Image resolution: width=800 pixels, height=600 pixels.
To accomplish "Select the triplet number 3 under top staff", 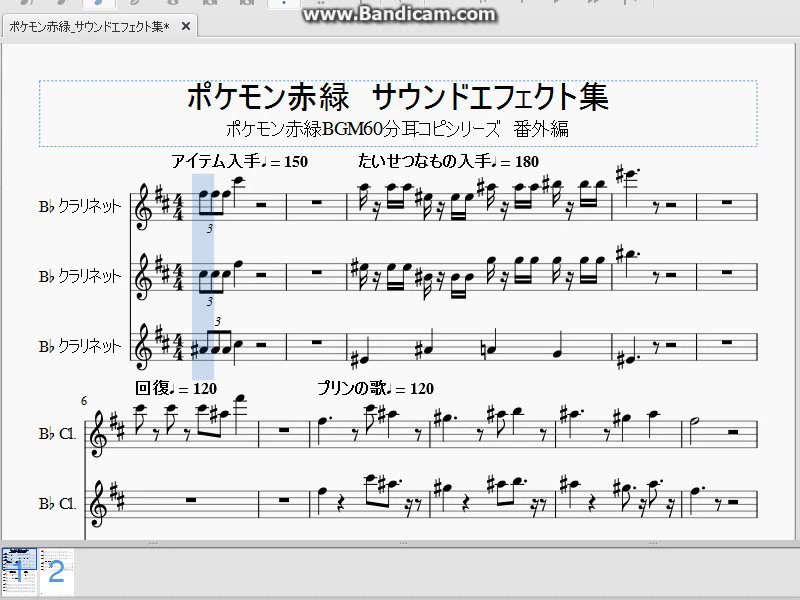I will pos(210,229).
